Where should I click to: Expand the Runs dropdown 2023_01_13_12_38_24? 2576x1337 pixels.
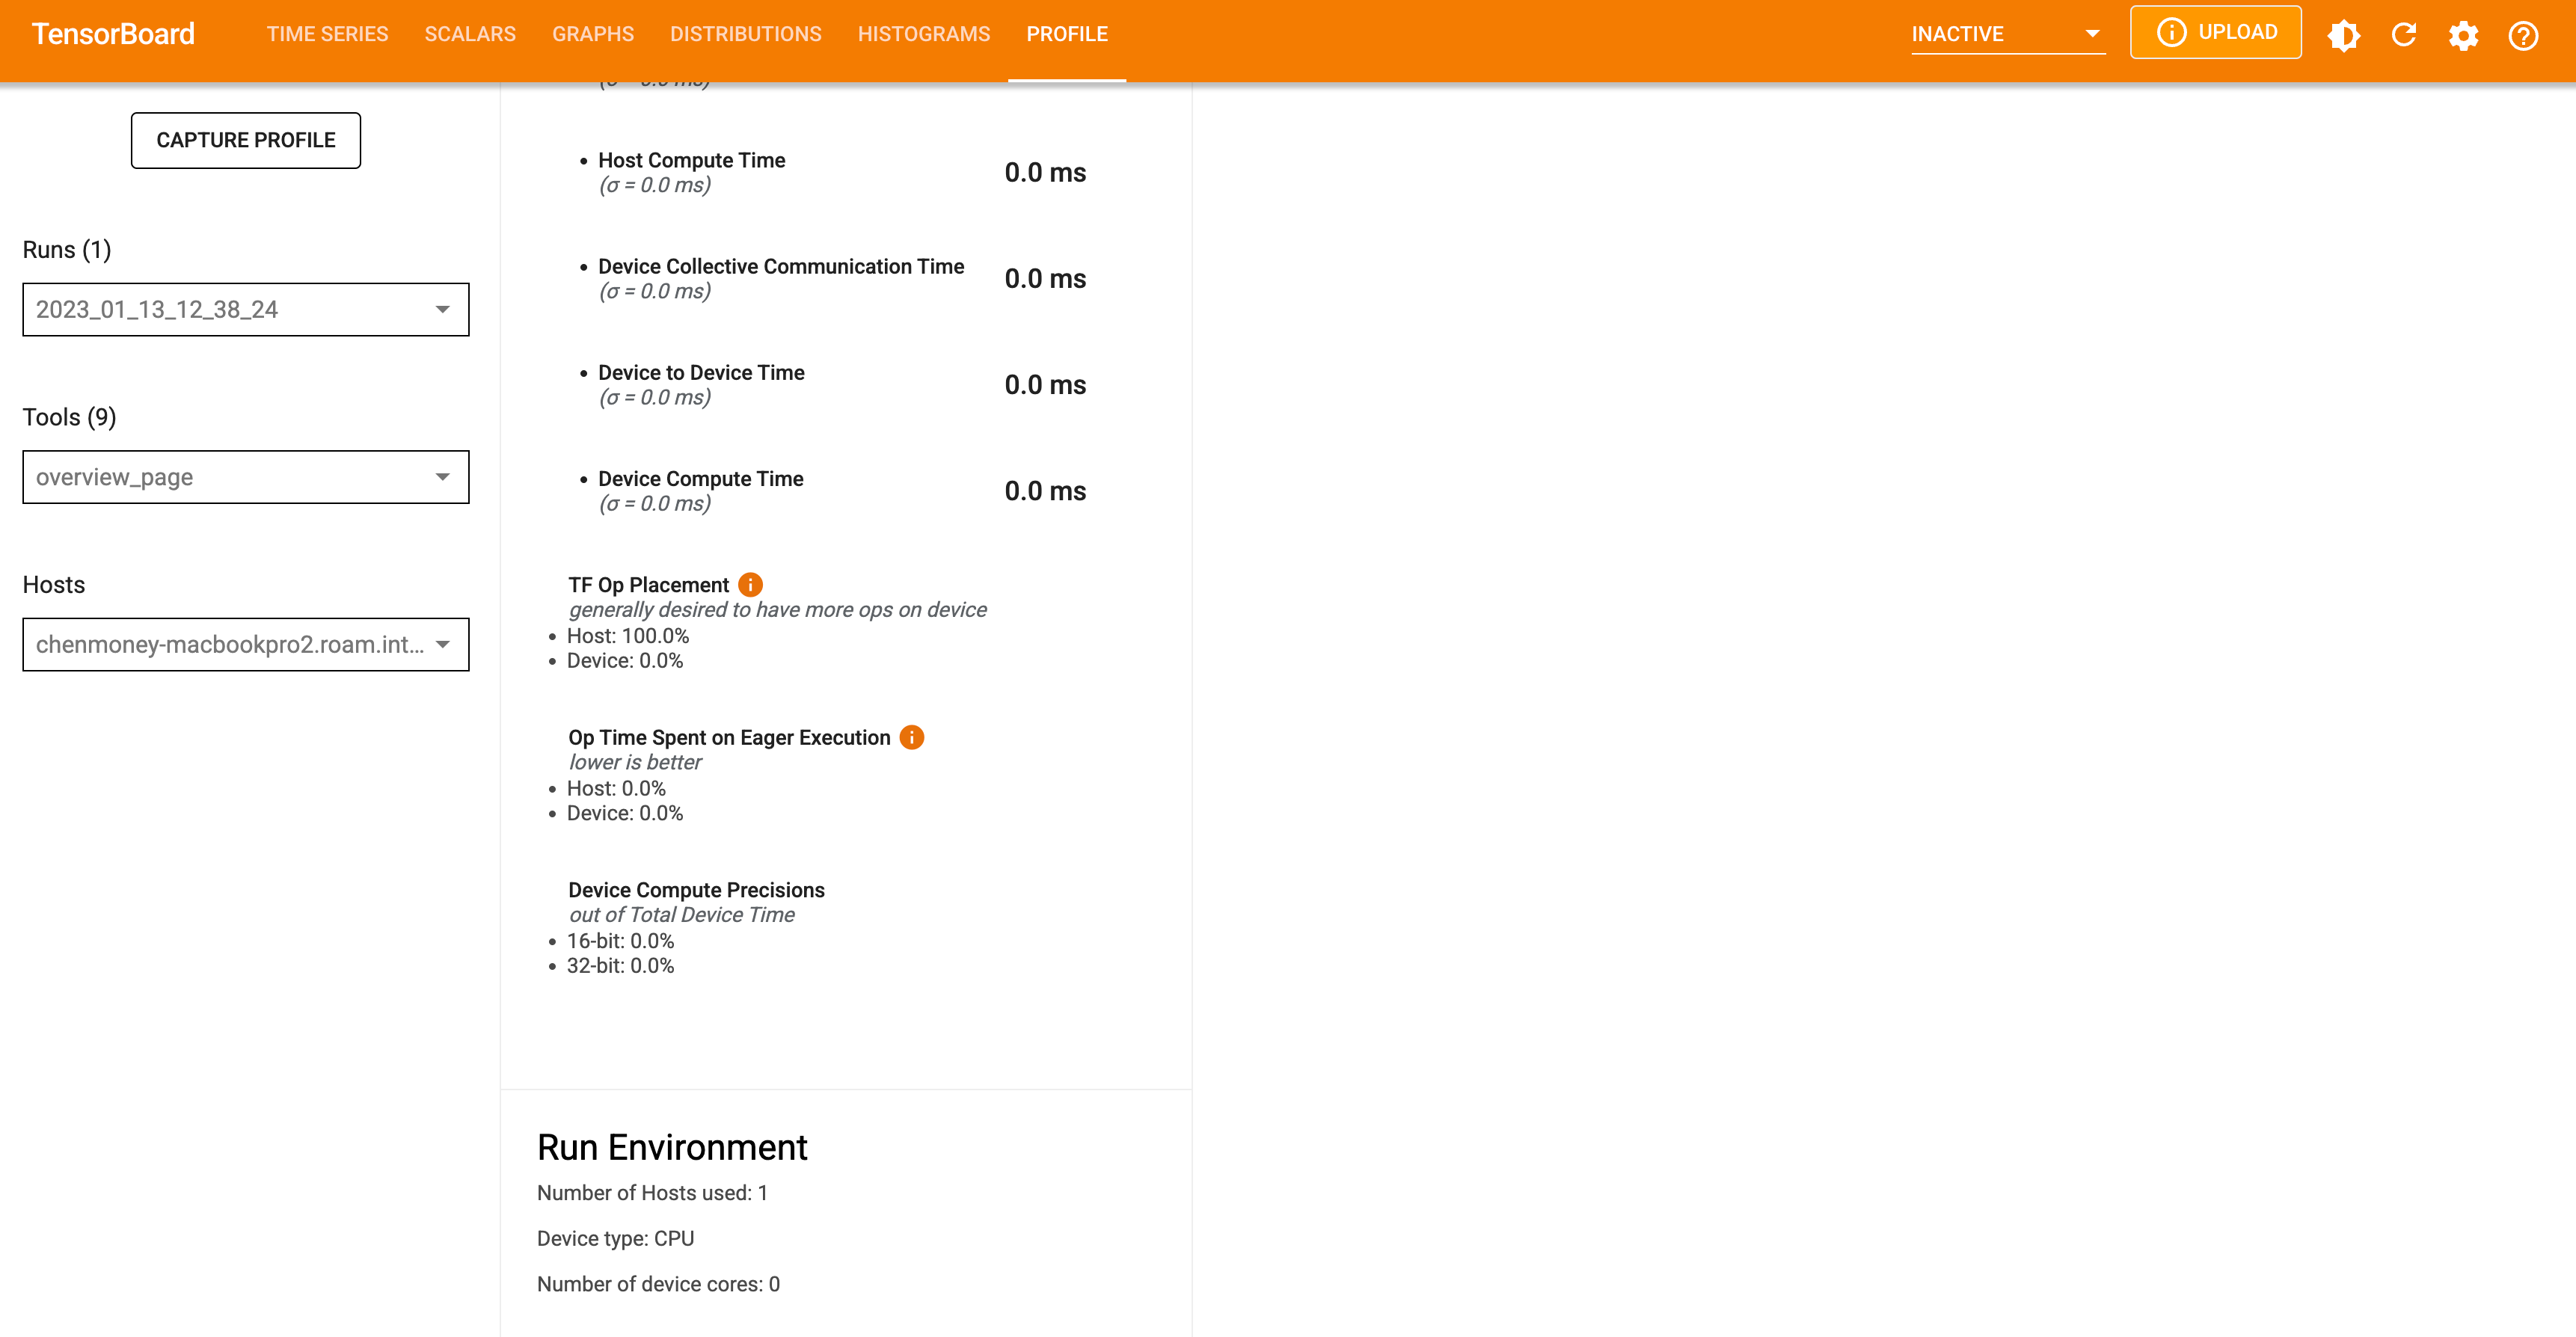pyautogui.click(x=245, y=309)
